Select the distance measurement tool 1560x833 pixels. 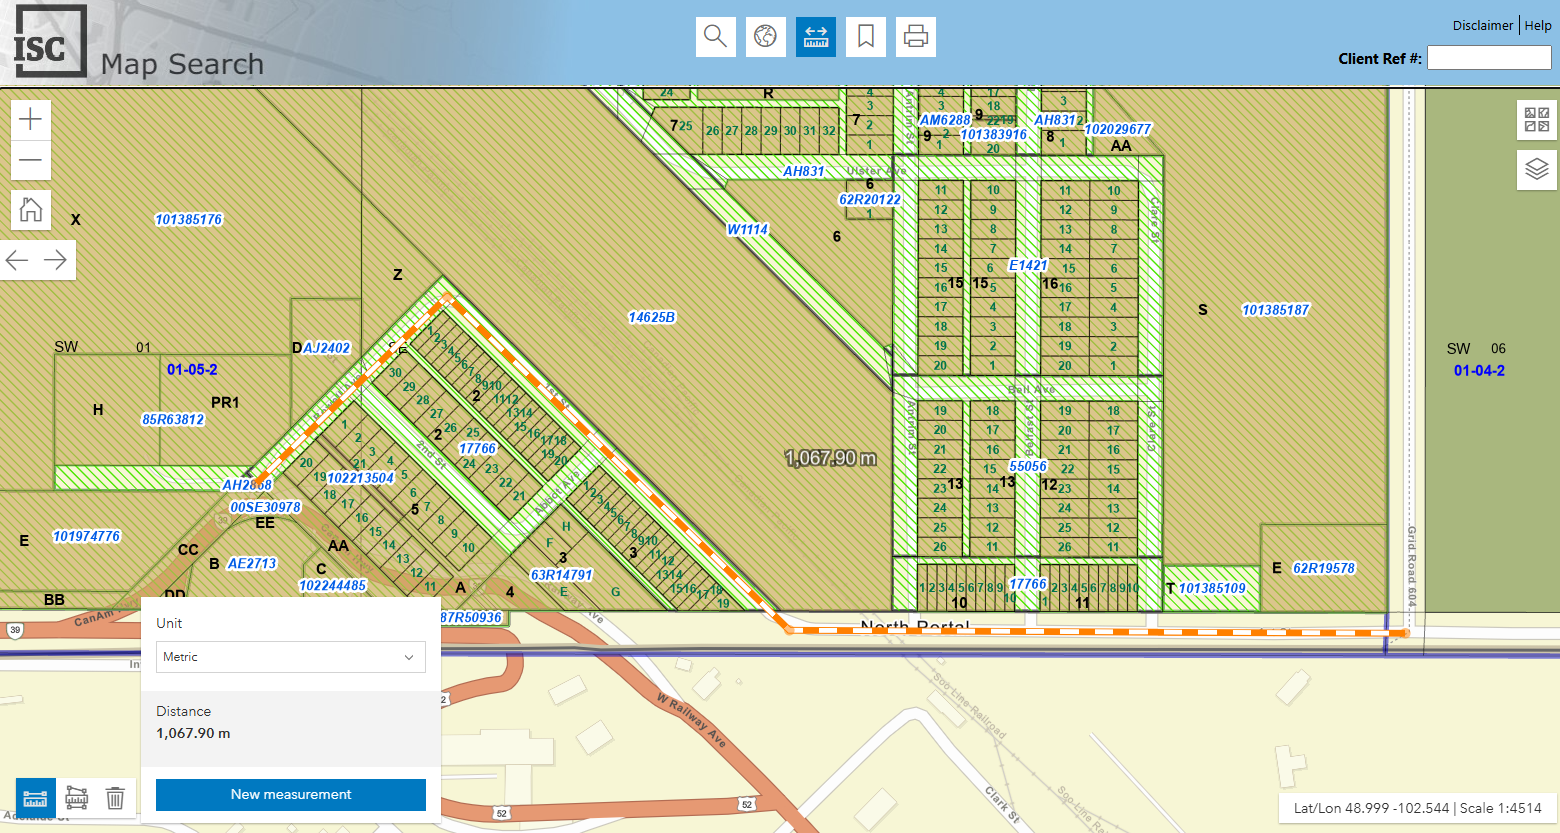pyautogui.click(x=35, y=798)
